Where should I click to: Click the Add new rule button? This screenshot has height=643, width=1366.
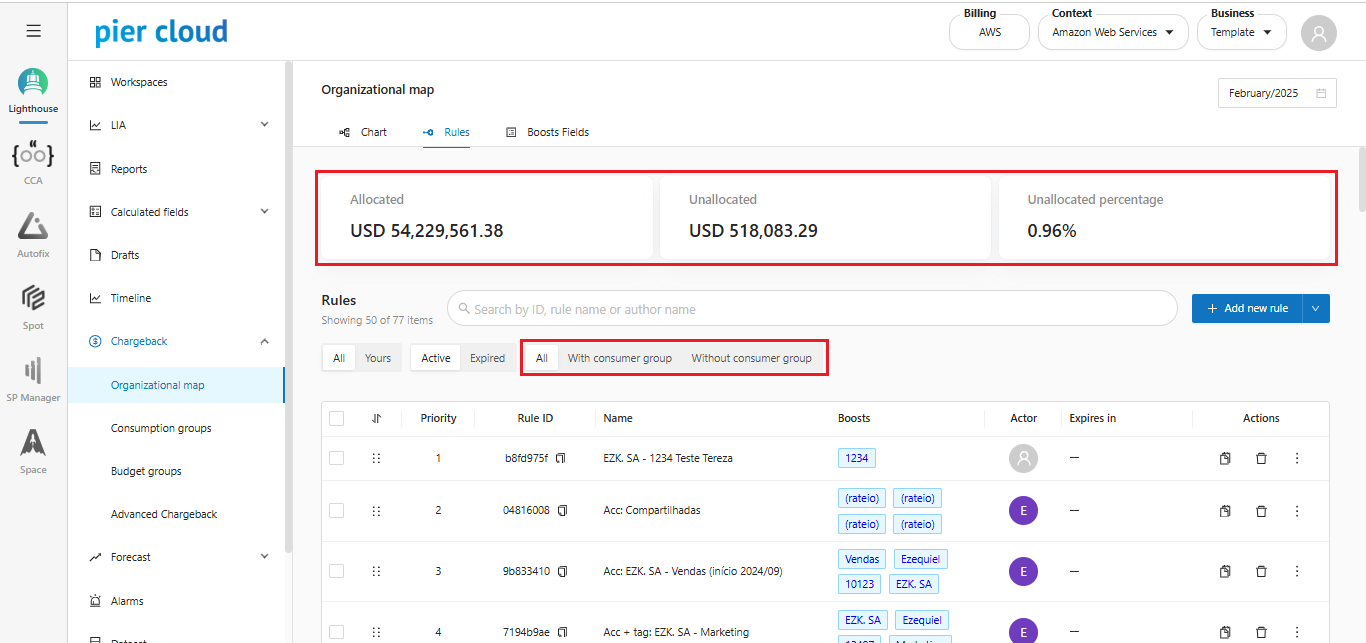pos(1247,309)
